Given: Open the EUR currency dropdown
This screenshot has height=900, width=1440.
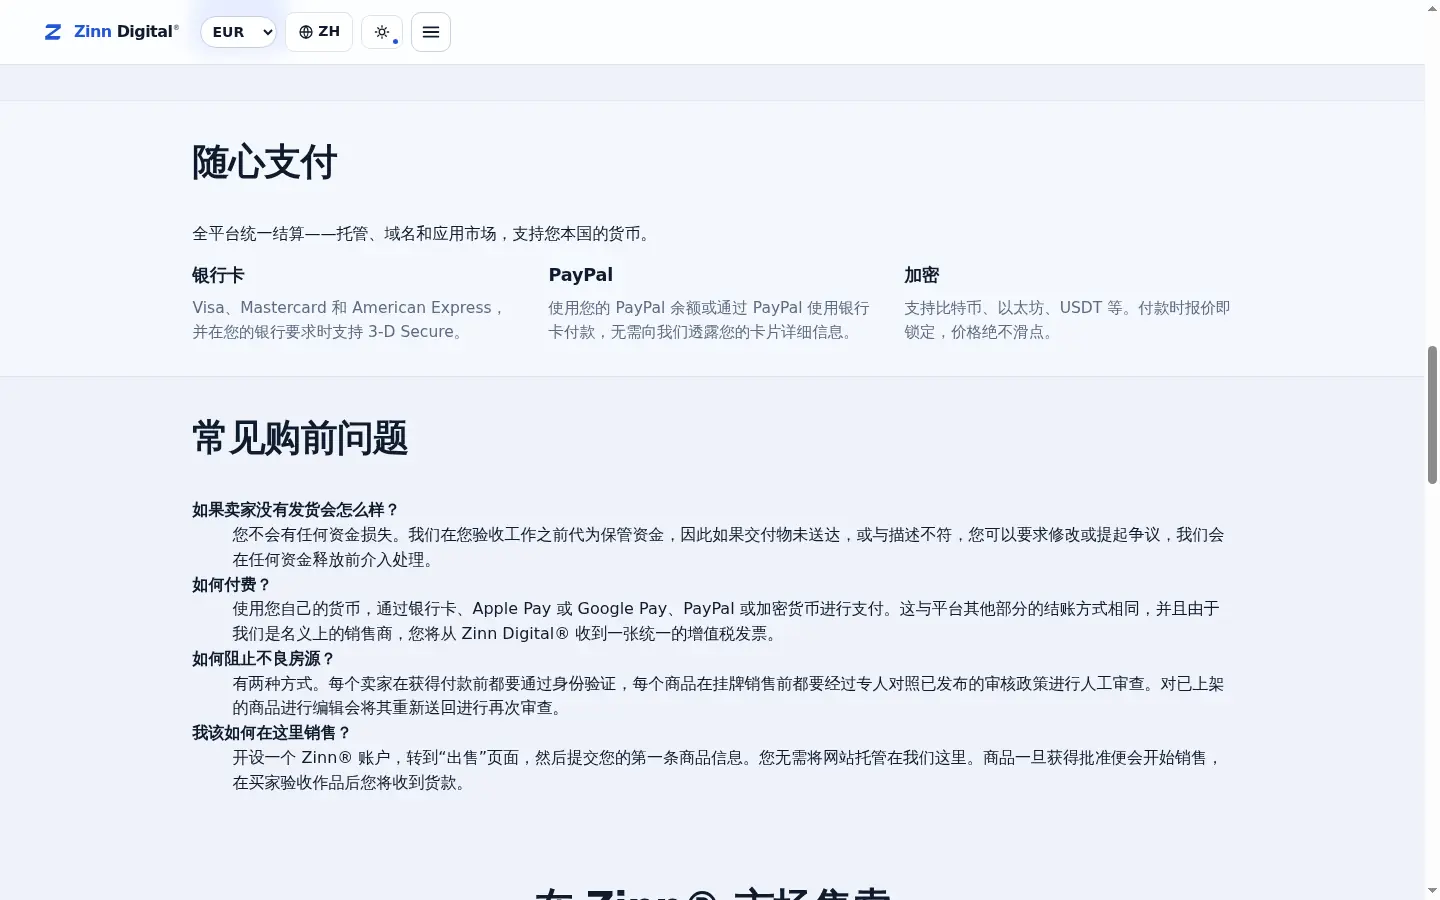Looking at the screenshot, I should coord(238,32).
